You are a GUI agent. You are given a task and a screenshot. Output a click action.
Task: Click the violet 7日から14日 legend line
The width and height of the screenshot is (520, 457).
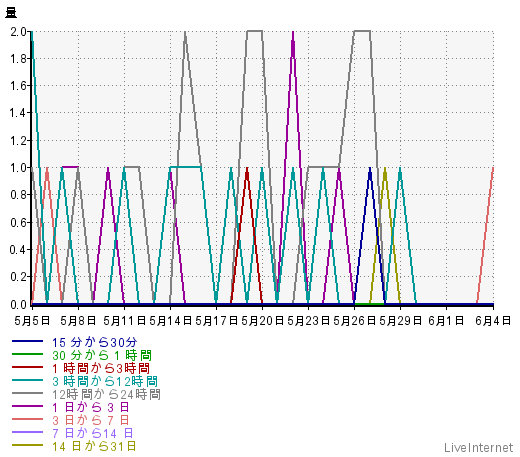pos(27,432)
